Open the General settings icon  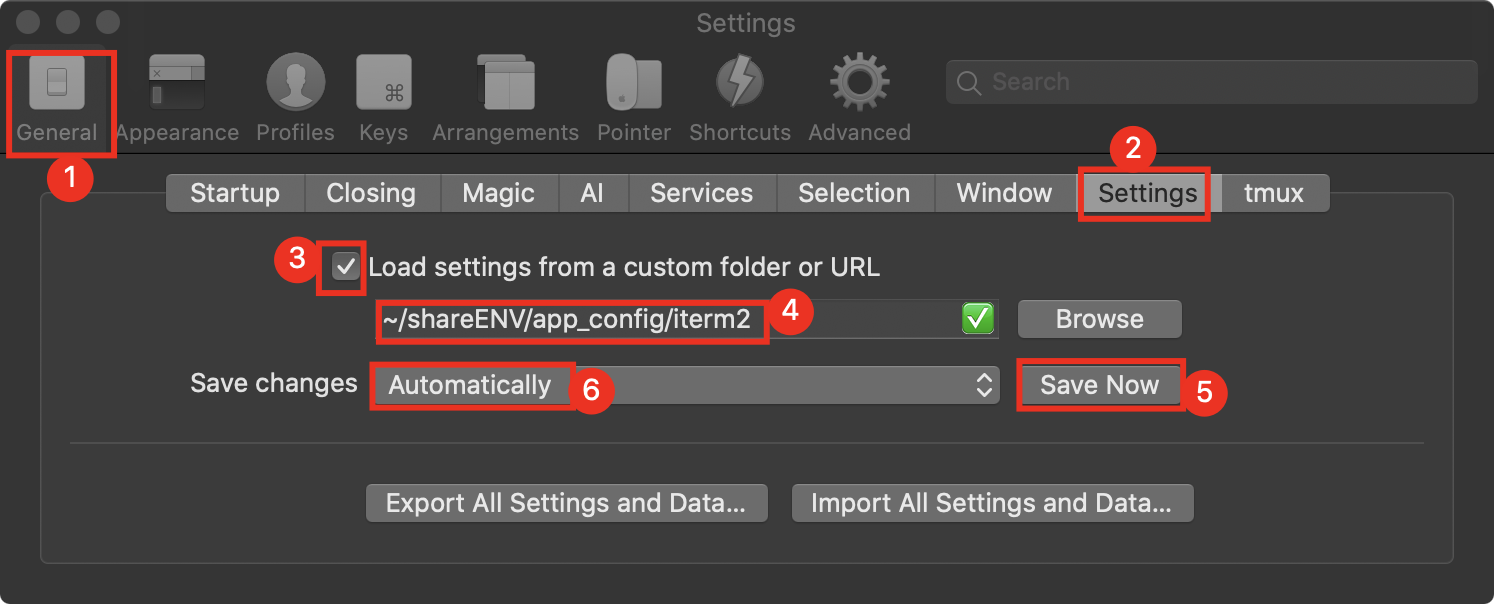[57, 84]
